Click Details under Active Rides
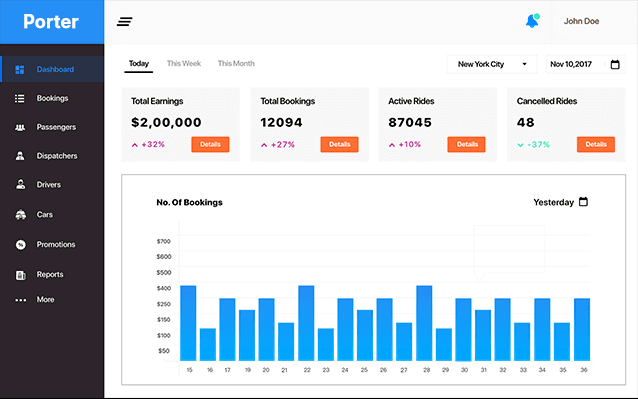Image resolution: width=638 pixels, height=399 pixels. click(467, 144)
